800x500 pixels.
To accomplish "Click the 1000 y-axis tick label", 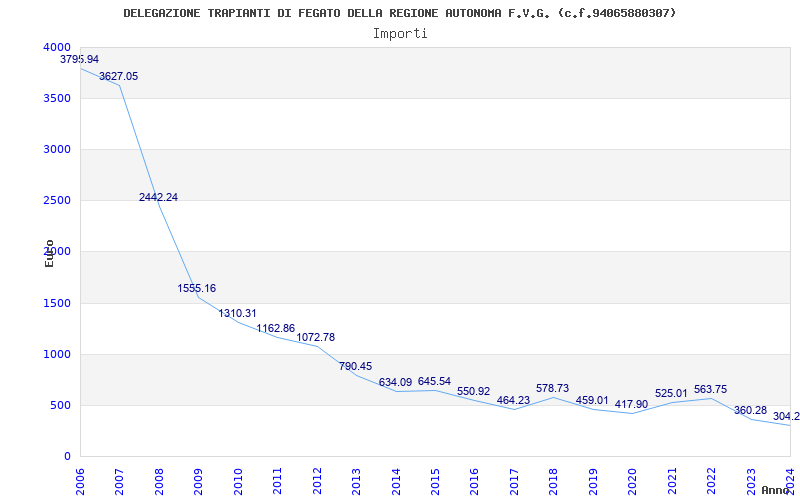I will click(x=57, y=354).
